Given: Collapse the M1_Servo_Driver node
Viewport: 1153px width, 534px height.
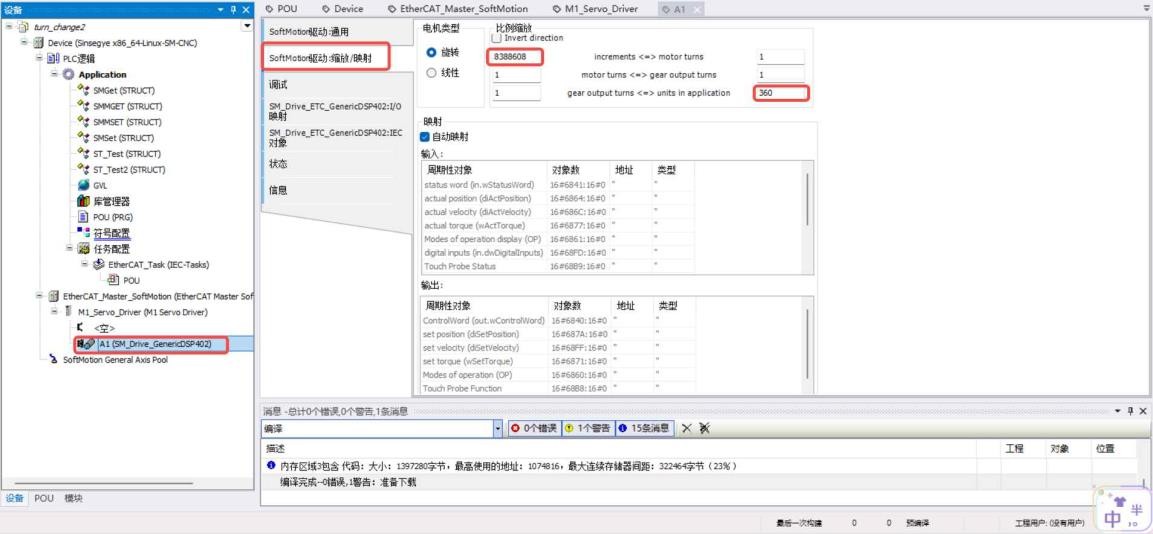Looking at the screenshot, I should 54,313.
